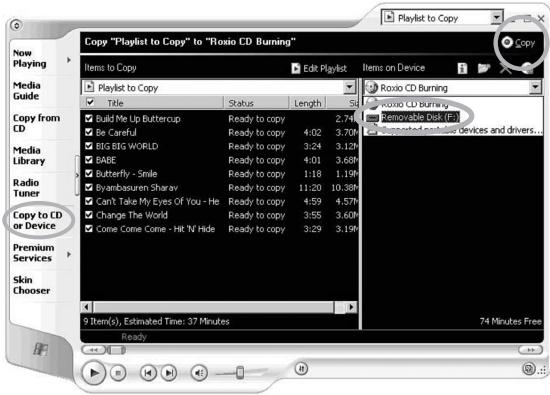550x395 pixels.
Task: Click the delete X icon in Items on Device
Action: [x=505, y=68]
